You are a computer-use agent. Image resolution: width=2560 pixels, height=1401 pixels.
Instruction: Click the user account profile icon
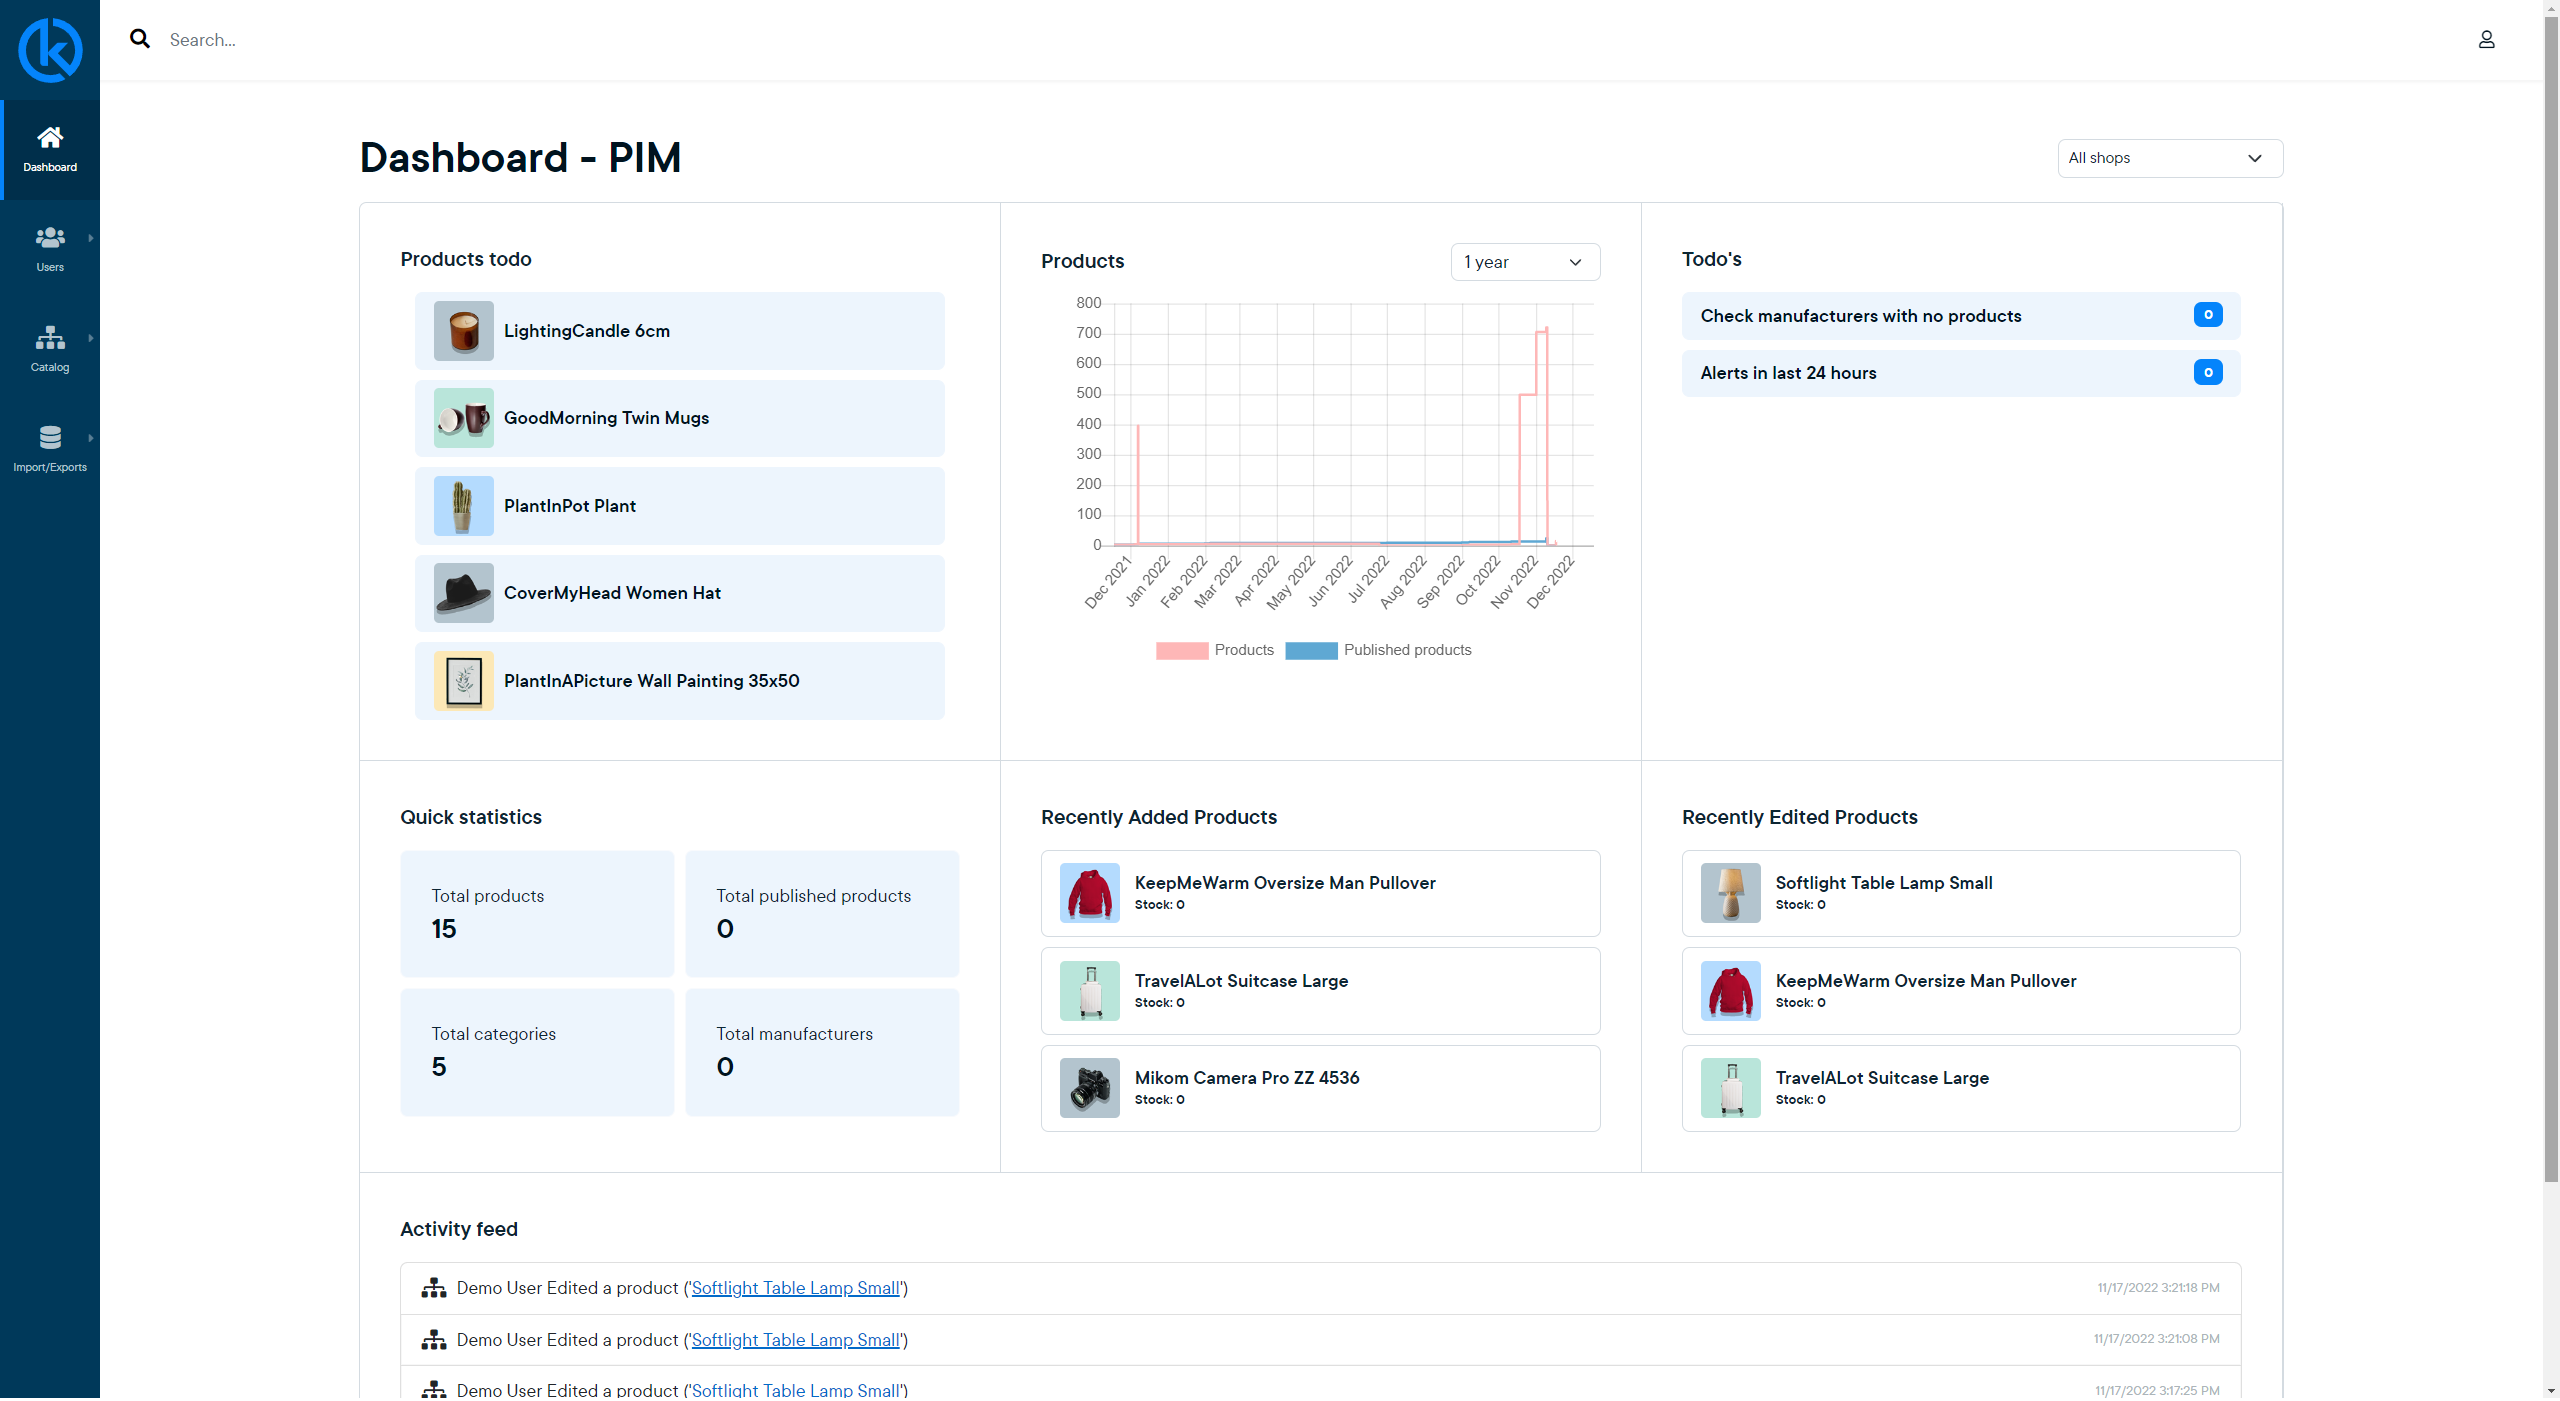tap(2486, 40)
